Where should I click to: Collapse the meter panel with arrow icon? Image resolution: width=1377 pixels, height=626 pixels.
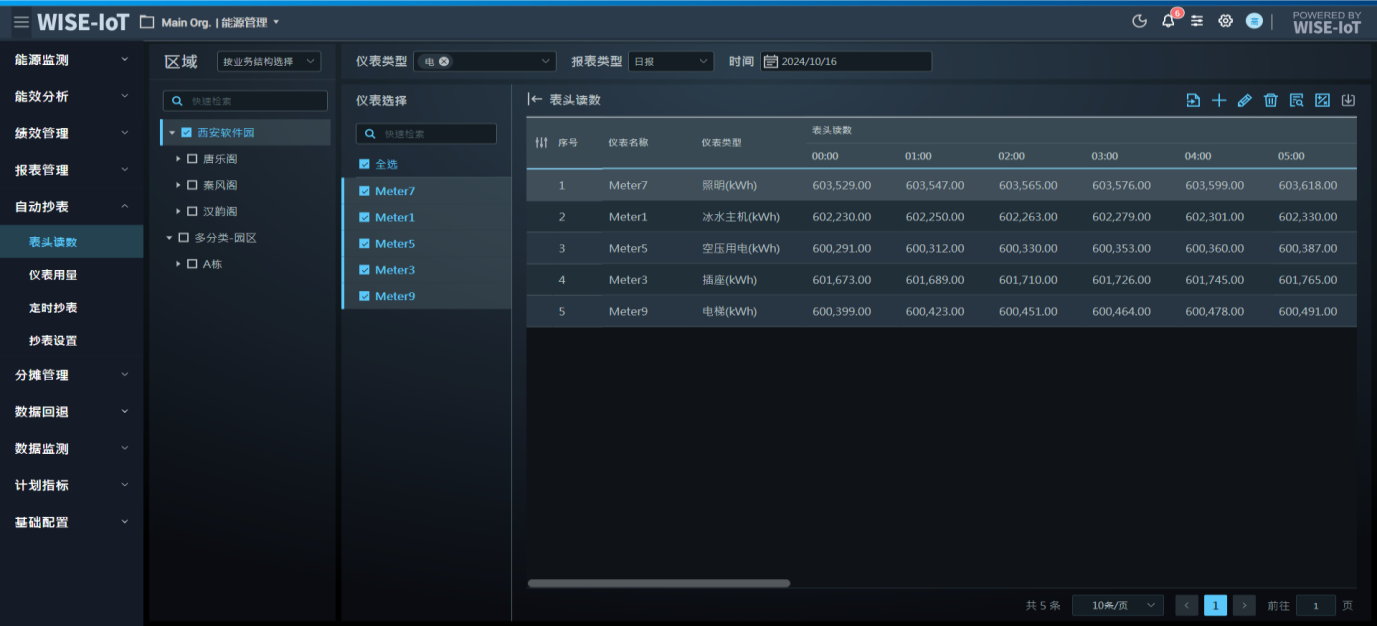[535, 100]
